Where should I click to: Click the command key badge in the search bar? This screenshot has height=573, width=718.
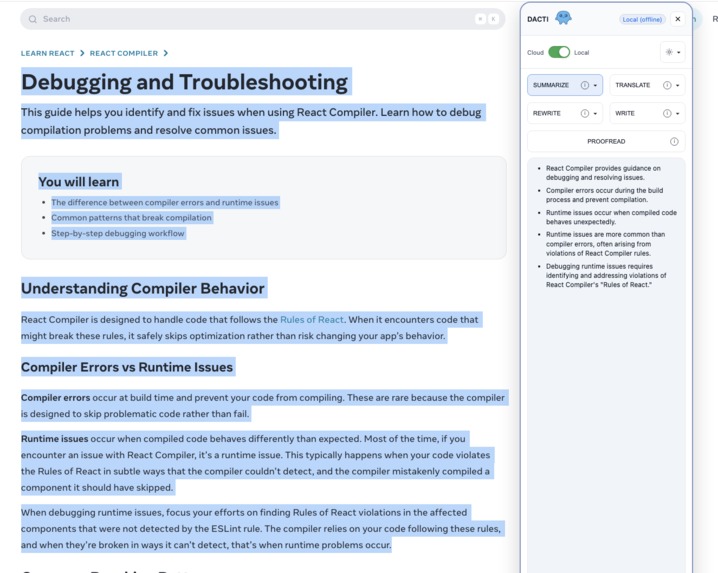pos(480,19)
